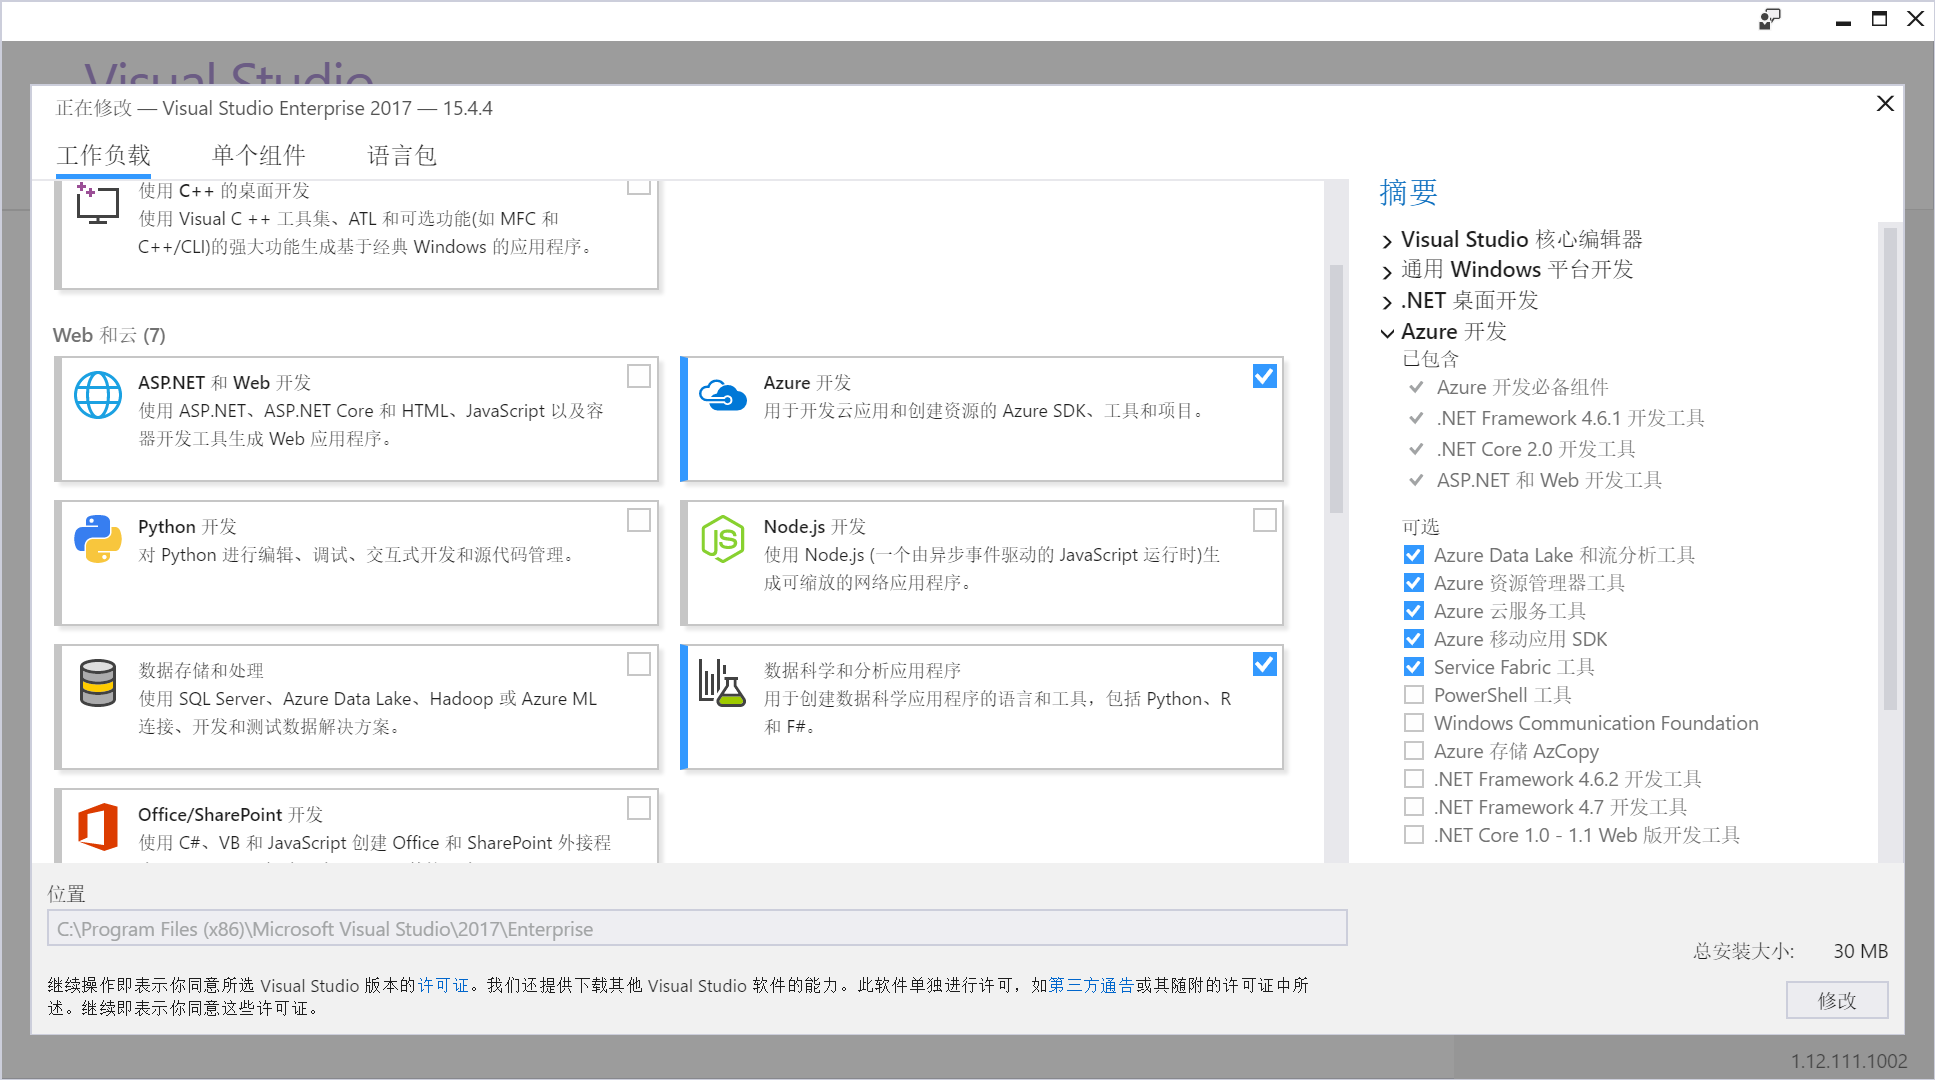This screenshot has height=1080, width=1935.
Task: Enable .NET Framework 4.6.2 开发工具
Action: [1414, 779]
